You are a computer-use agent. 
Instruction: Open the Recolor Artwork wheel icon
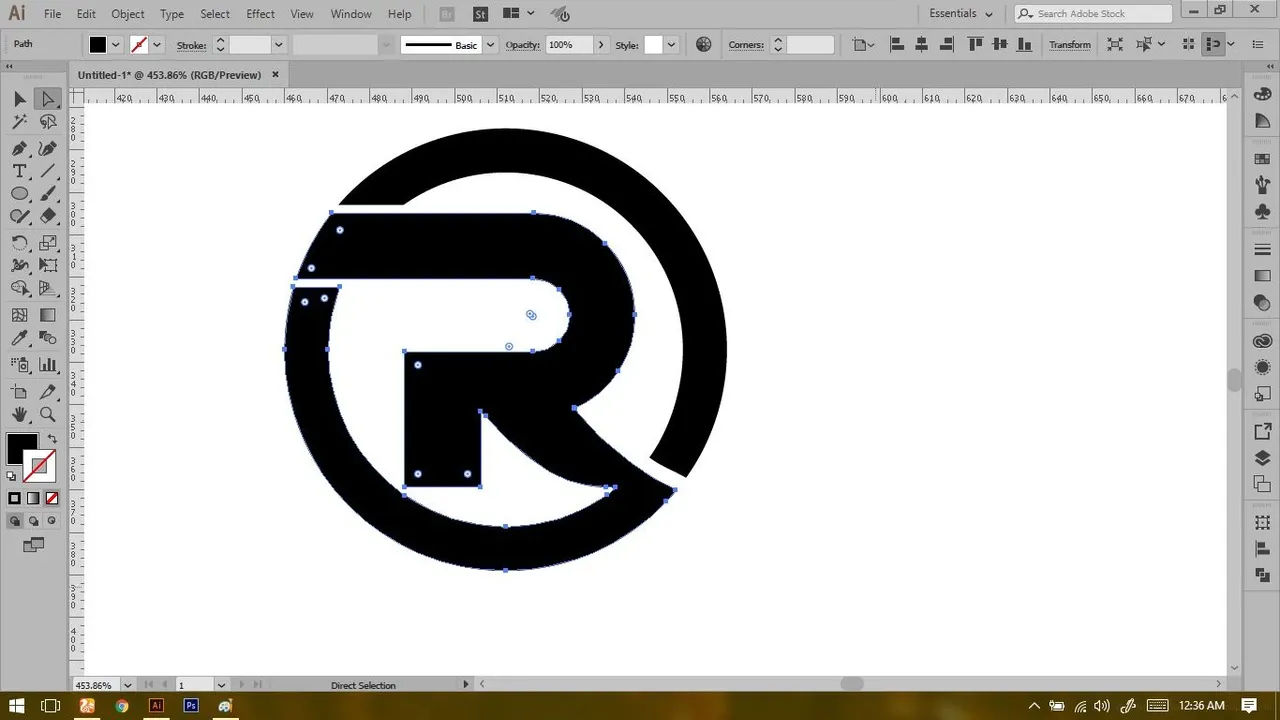(704, 45)
